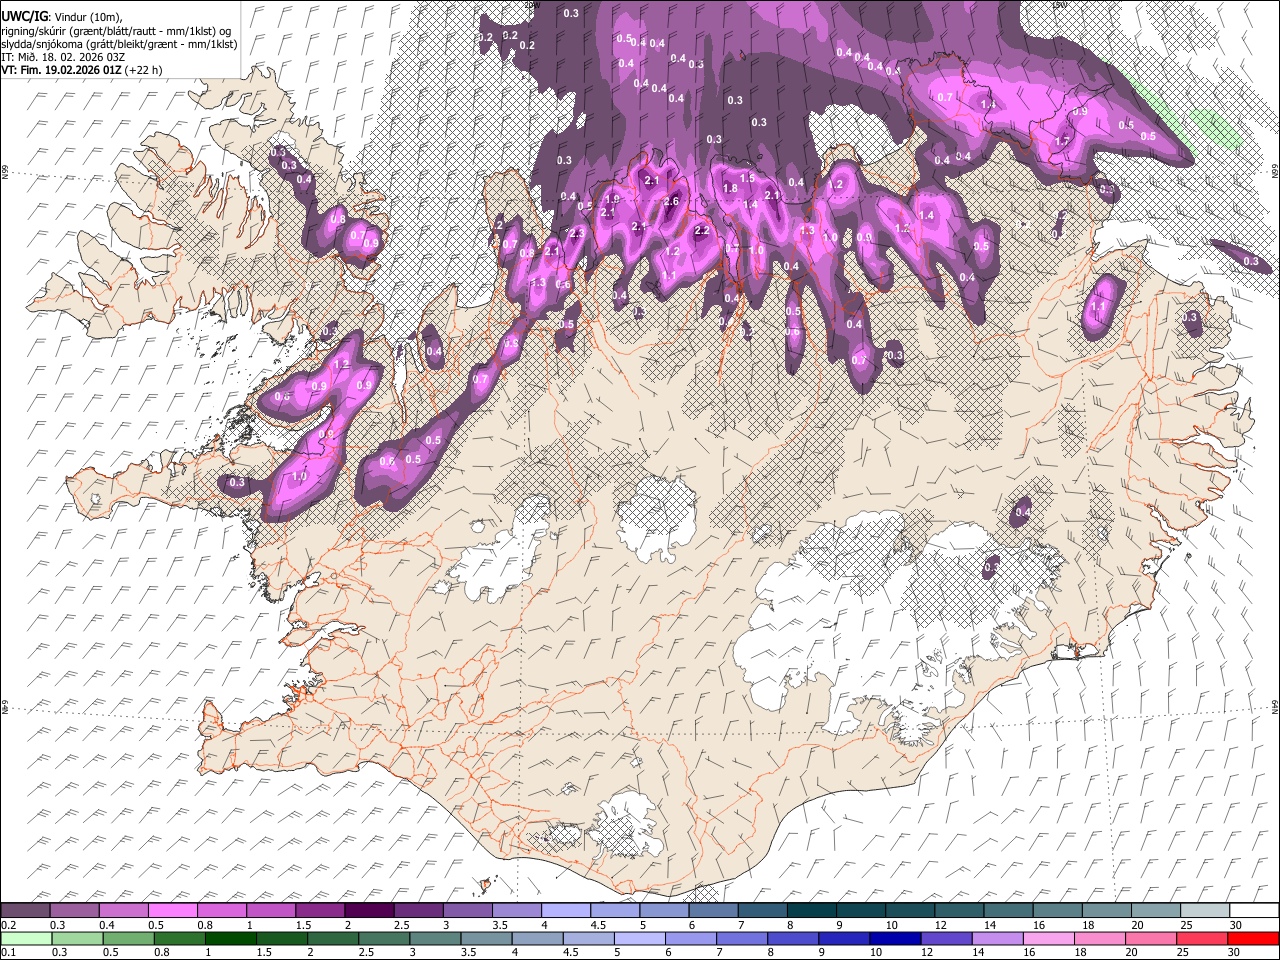Click the 'IT: Mið. 18. 02. 2026 03Z' line

pyautogui.click(x=63, y=57)
